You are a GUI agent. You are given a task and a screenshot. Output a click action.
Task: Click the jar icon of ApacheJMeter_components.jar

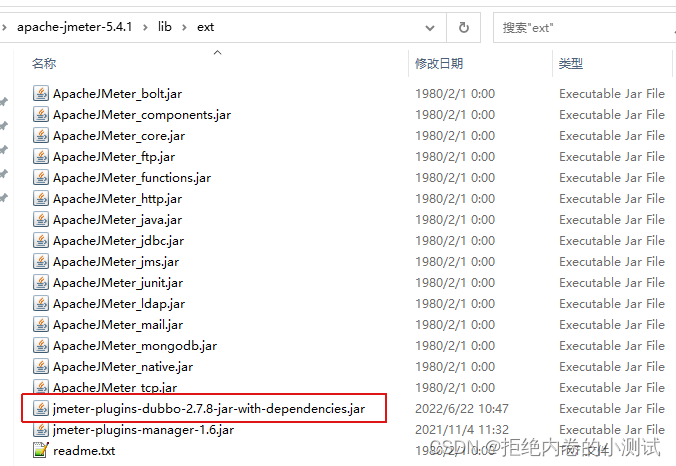point(41,115)
